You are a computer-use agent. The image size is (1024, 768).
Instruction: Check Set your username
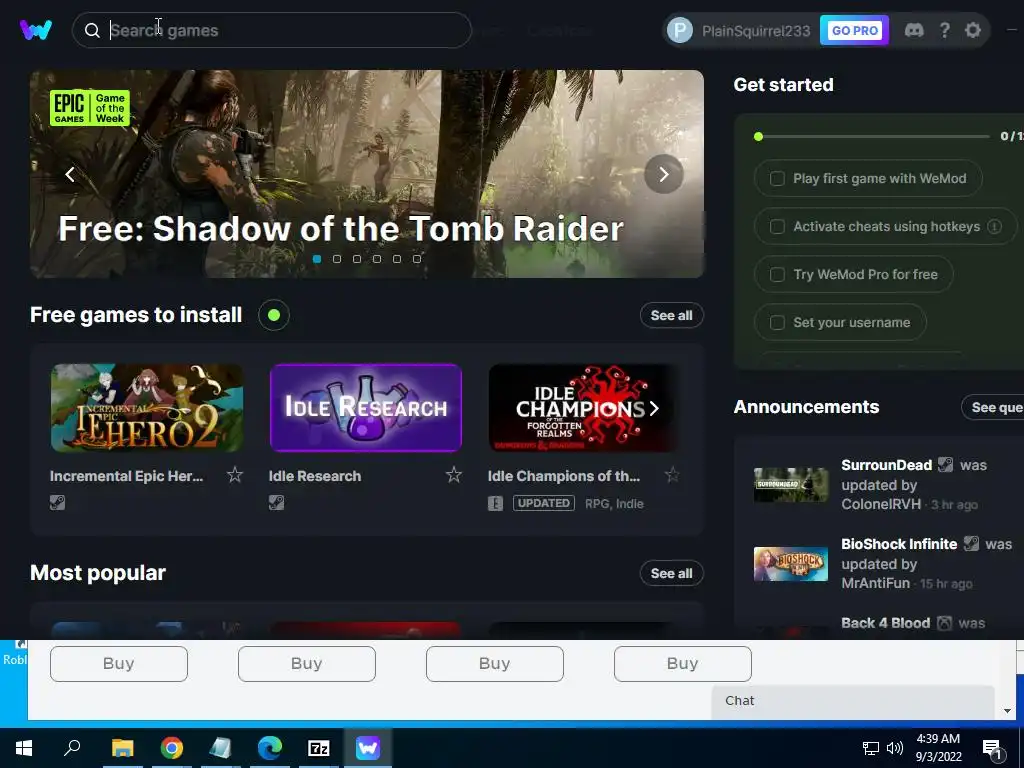pyautogui.click(x=777, y=323)
